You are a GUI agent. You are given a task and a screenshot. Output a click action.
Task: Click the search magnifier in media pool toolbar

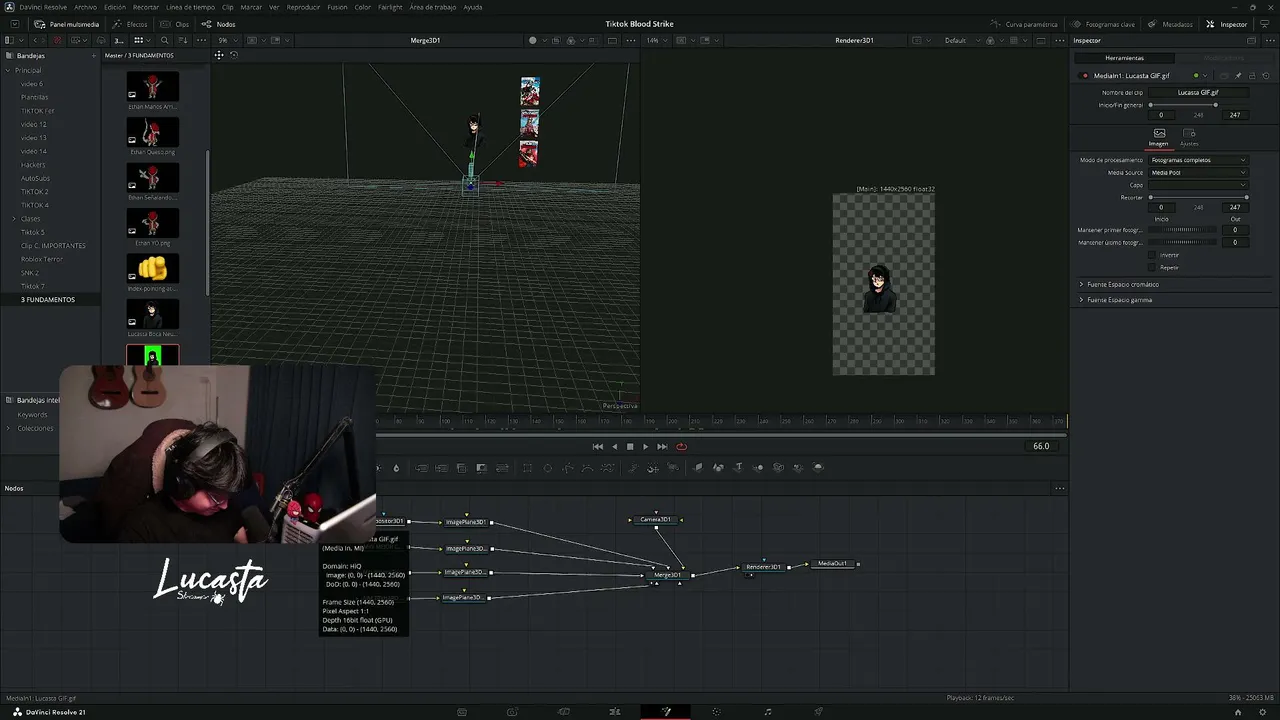pos(164,40)
